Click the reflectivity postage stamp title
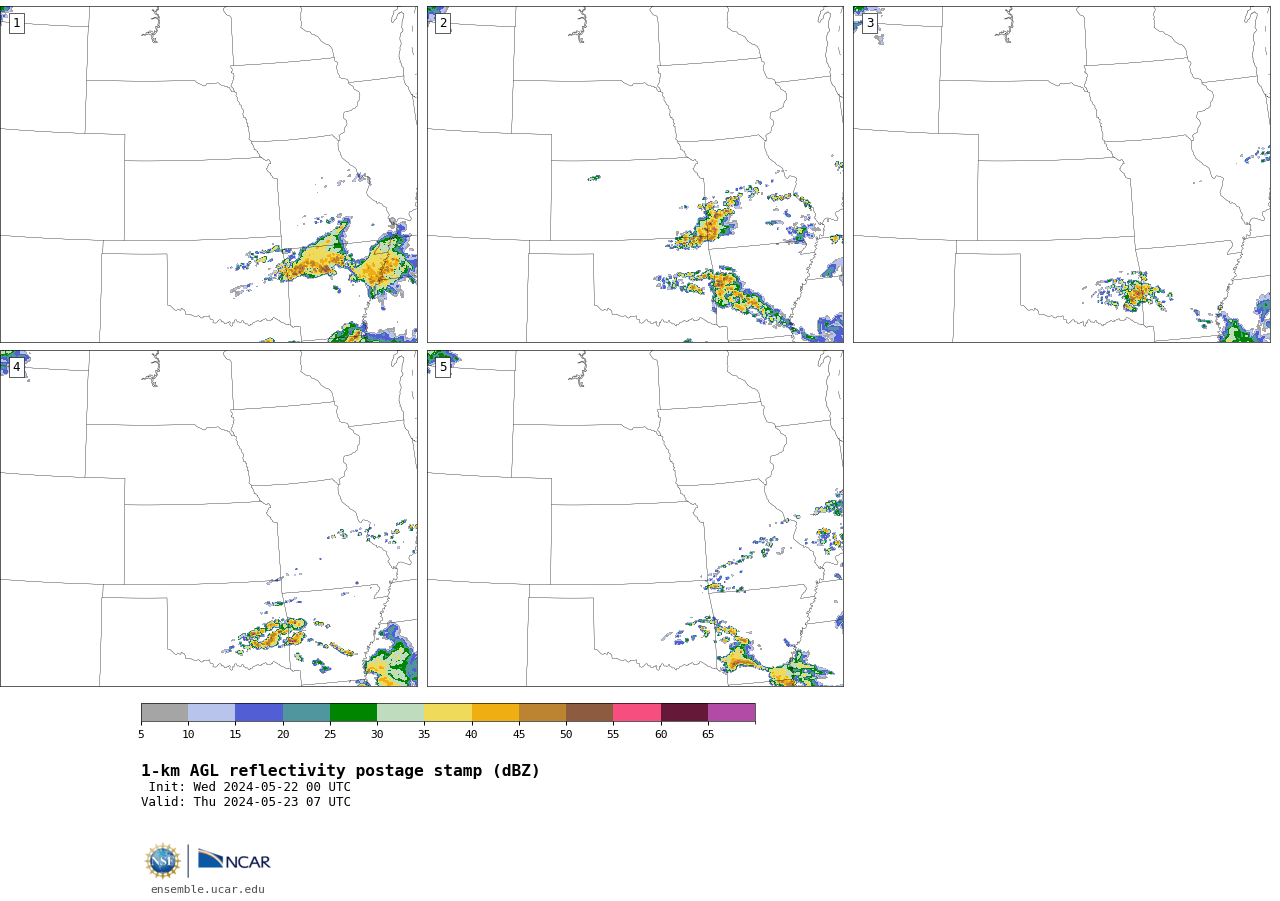Image resolution: width=1280 pixels, height=901 pixels. [340, 771]
